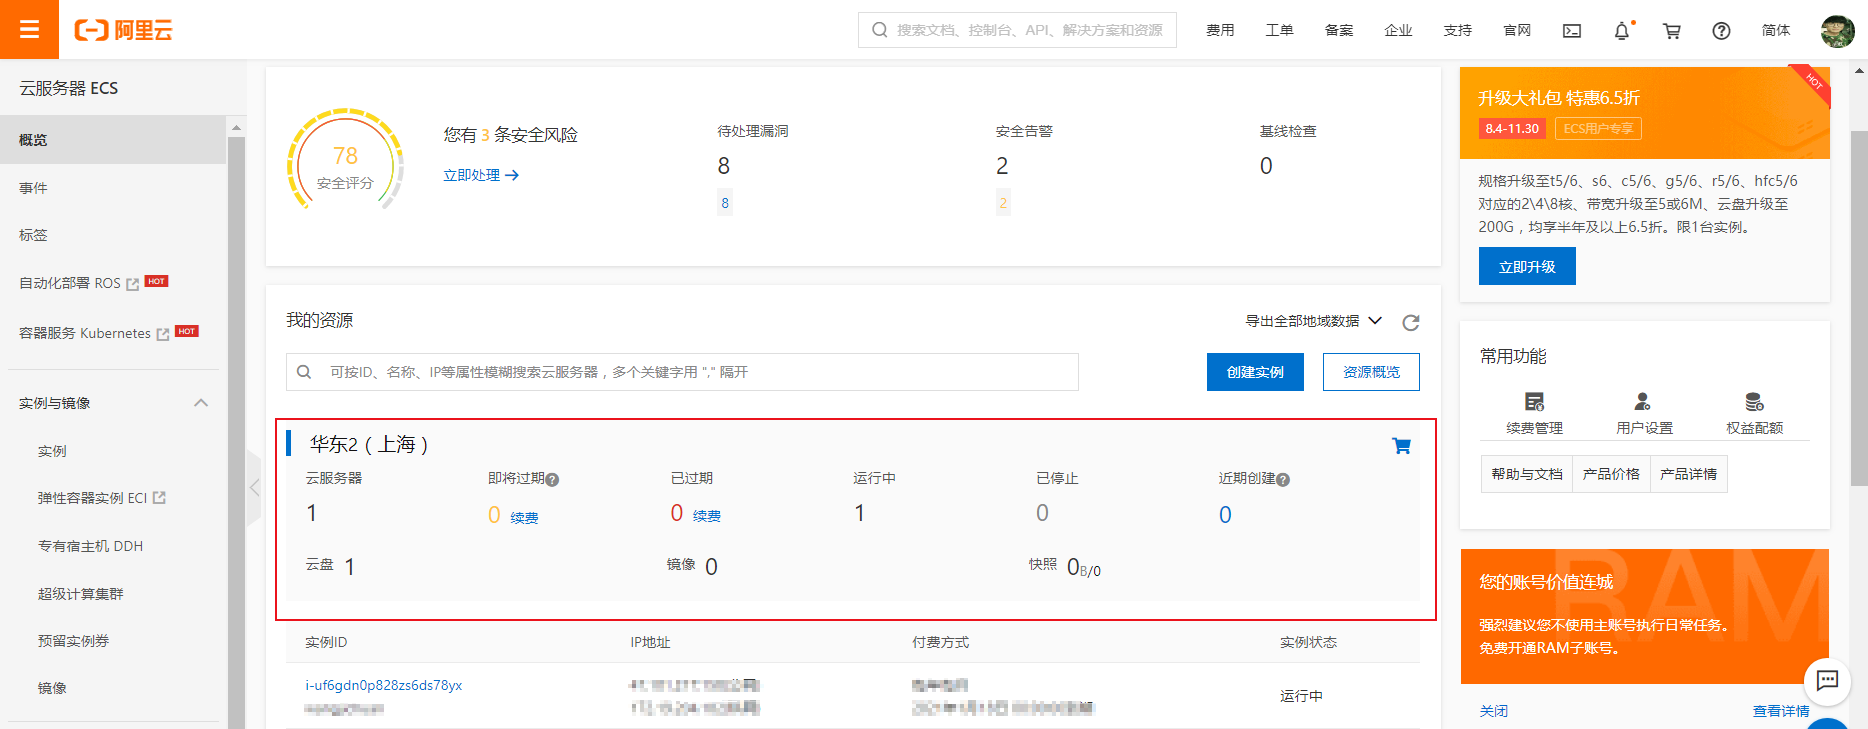Viewport: 1868px width, 729px height.
Task: Open 工单 in top navigation
Action: 1279,31
